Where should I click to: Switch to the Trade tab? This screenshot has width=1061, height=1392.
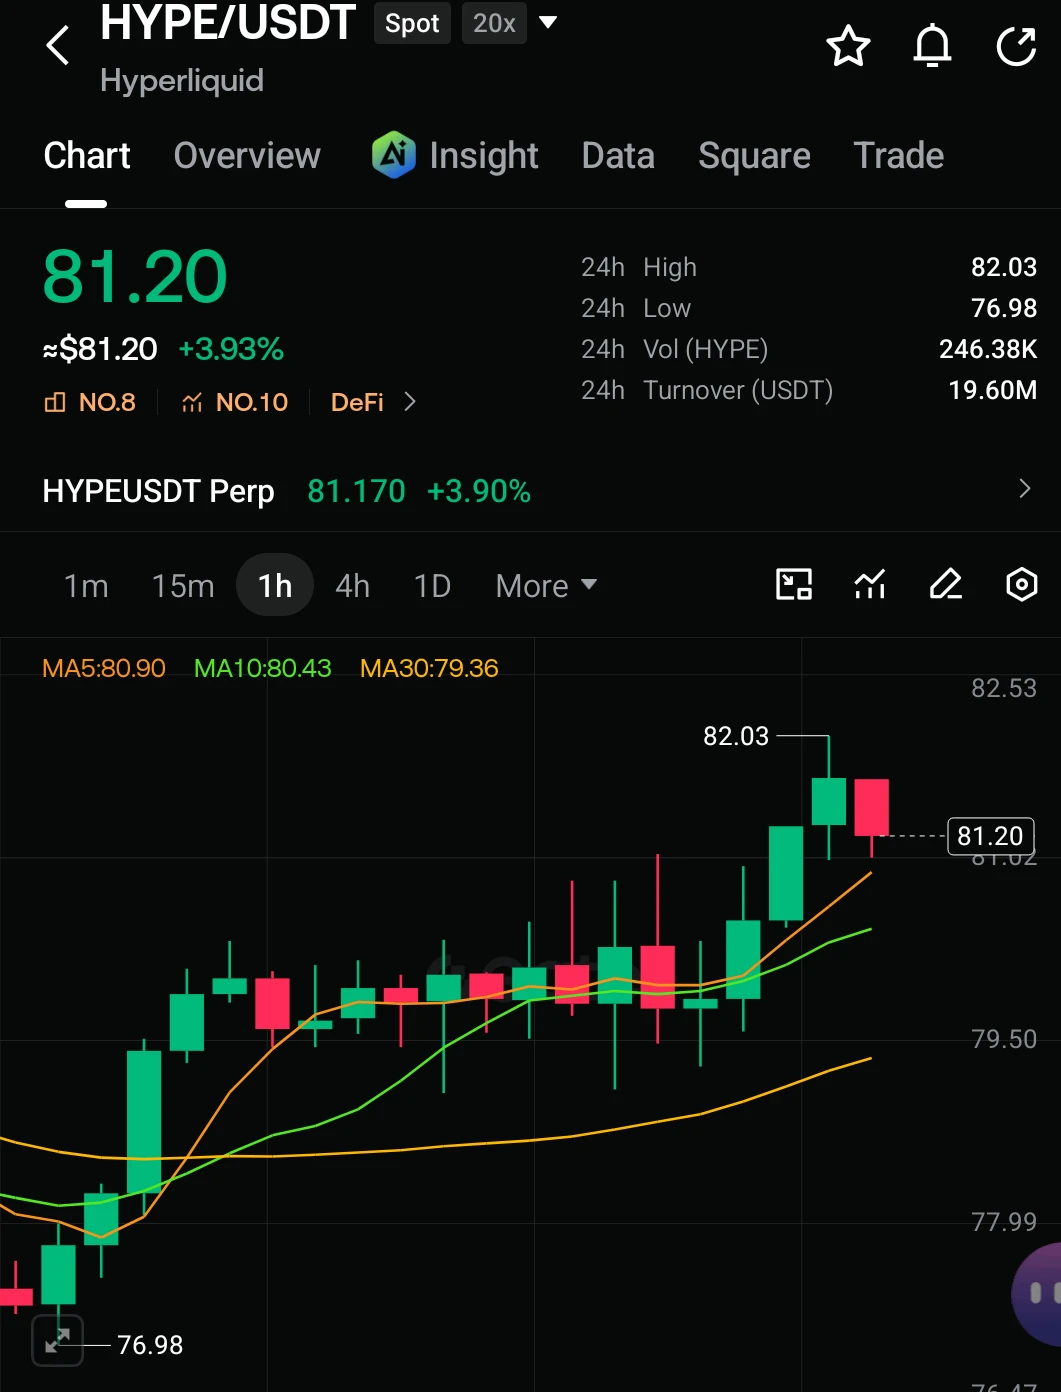pos(898,155)
